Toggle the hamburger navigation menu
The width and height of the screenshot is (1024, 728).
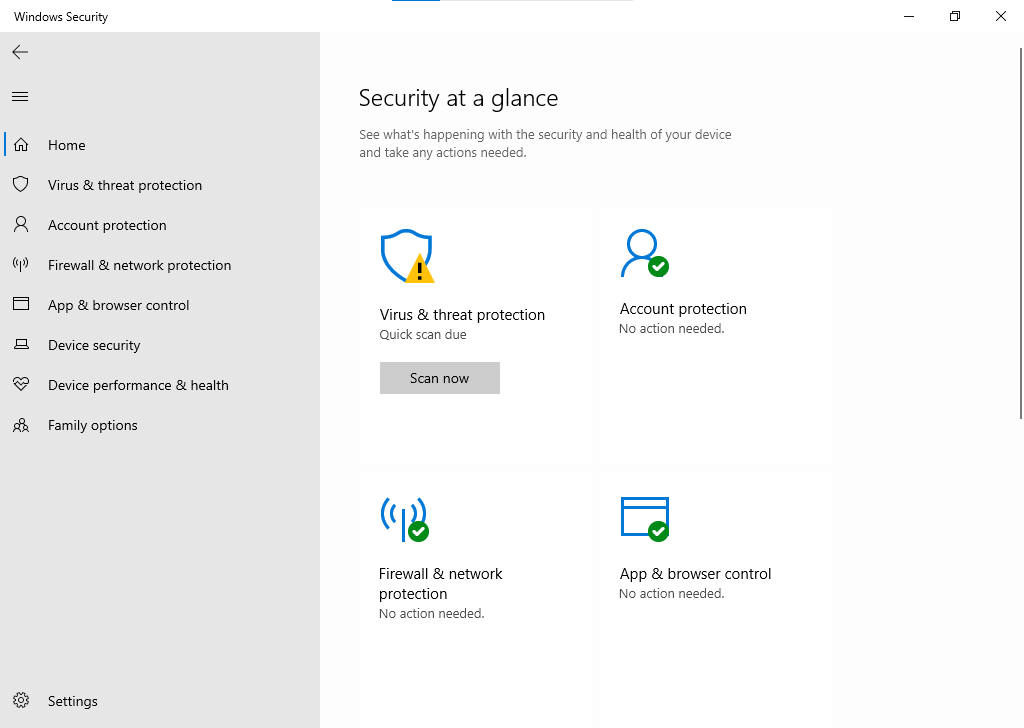[20, 97]
